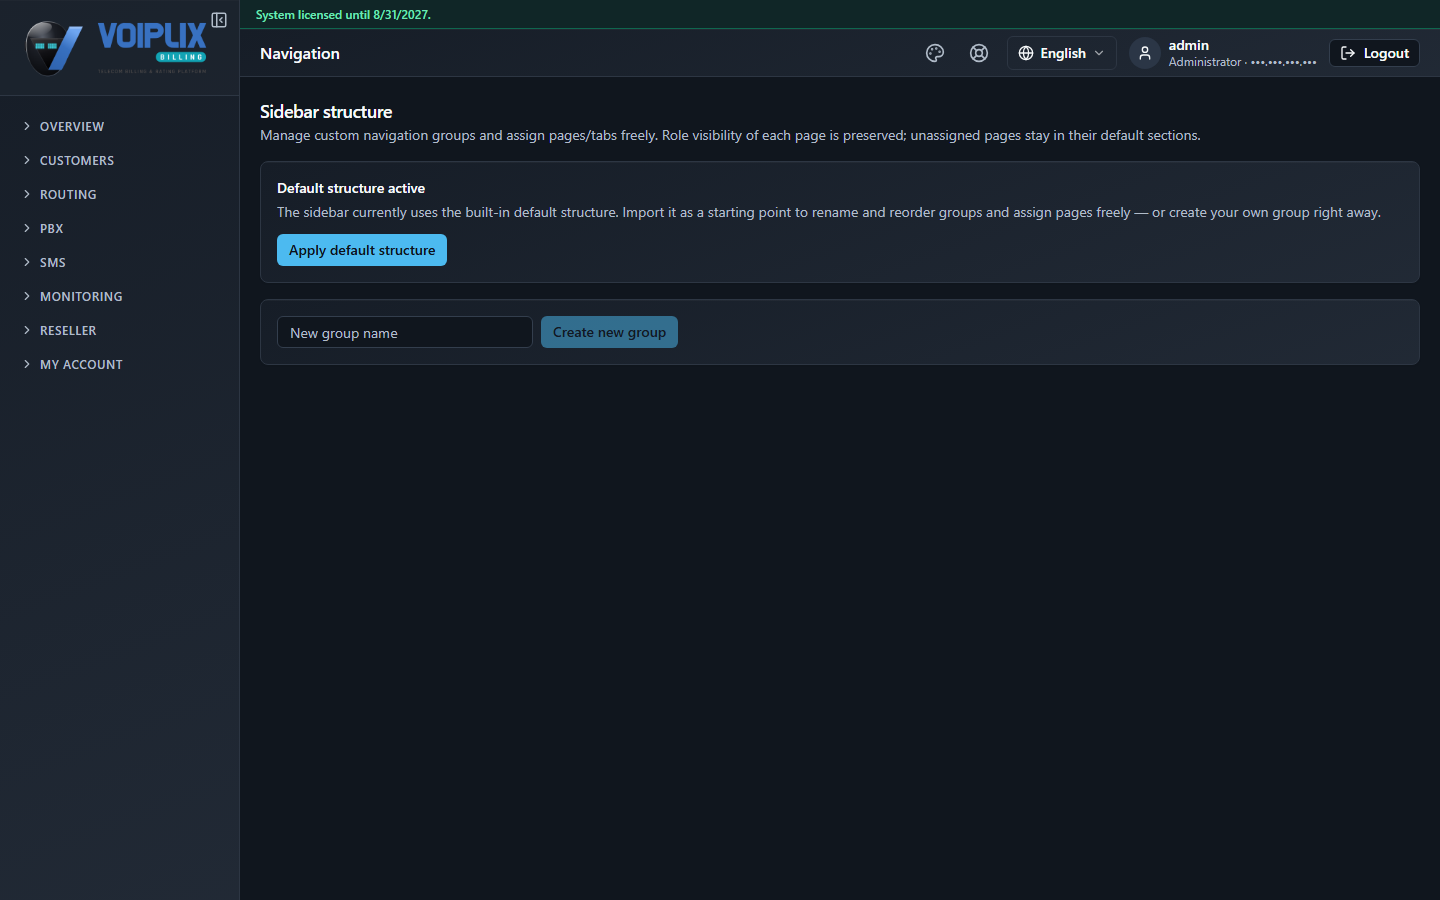1440x900 pixels.
Task: Click the support lifebuoy icon
Action: coord(979,53)
